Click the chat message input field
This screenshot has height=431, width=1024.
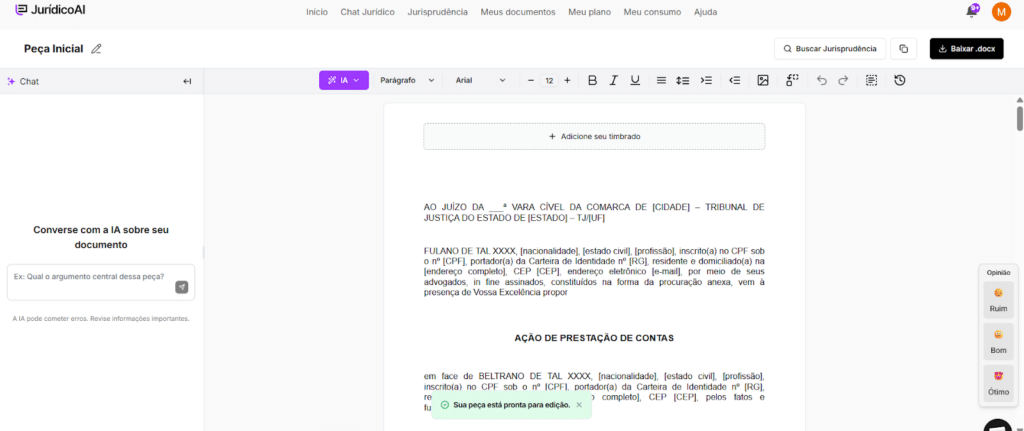point(101,282)
